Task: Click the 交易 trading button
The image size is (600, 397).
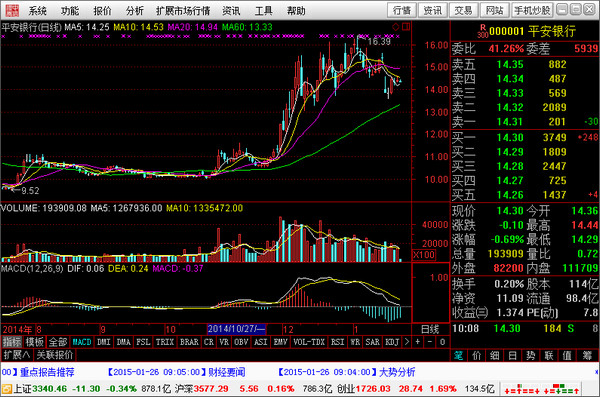Action: coord(463,10)
